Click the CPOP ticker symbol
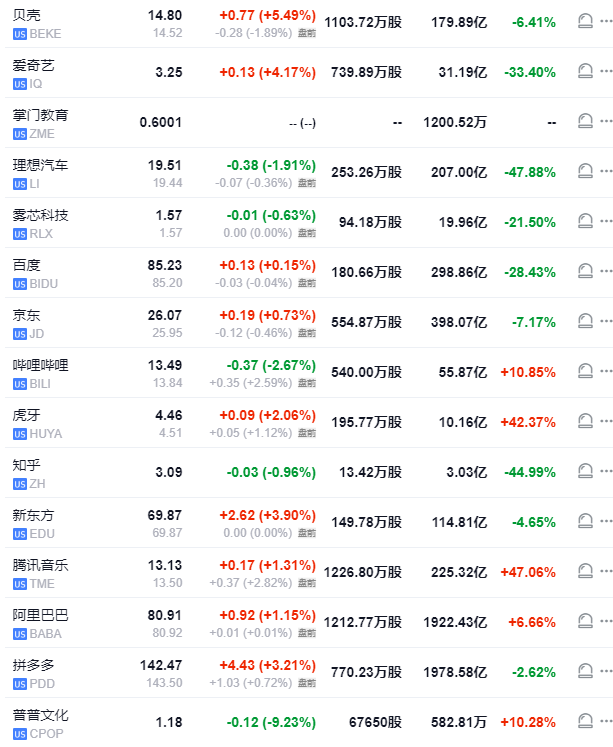This screenshot has height=747, width=613. (x=46, y=734)
